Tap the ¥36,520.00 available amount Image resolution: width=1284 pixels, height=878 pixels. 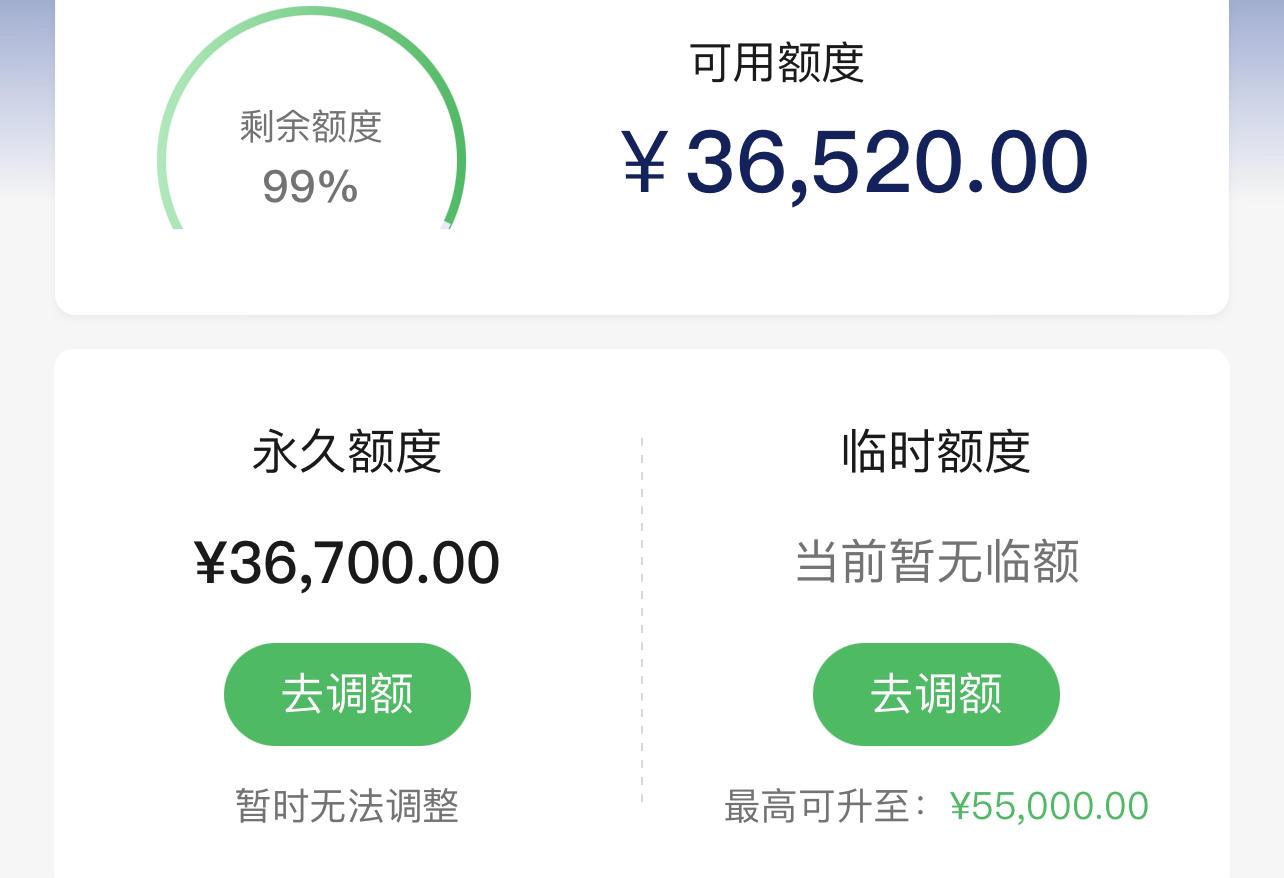[x=855, y=162]
